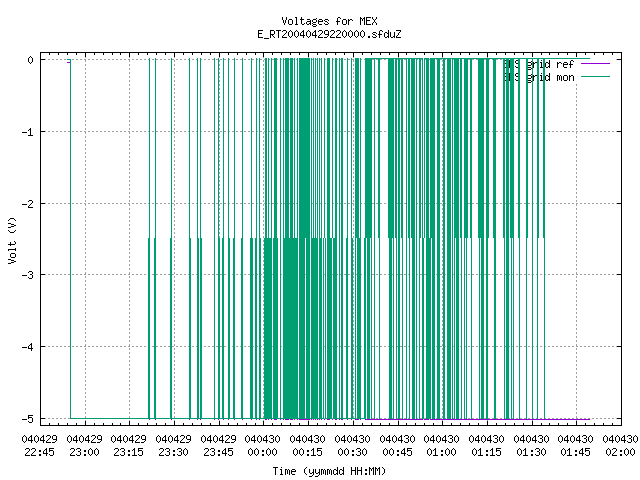
Task: Click the 'Volt (V)' y-axis label
Action: point(12,240)
